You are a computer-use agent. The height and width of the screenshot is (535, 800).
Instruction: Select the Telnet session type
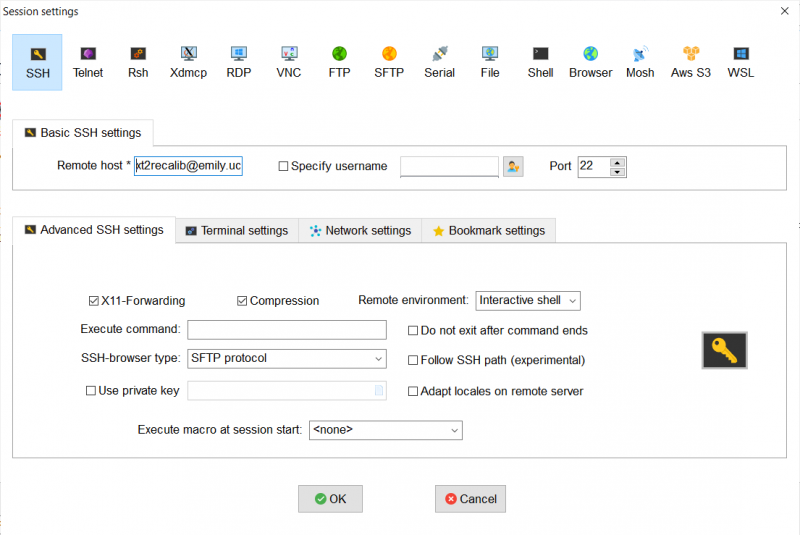point(88,62)
